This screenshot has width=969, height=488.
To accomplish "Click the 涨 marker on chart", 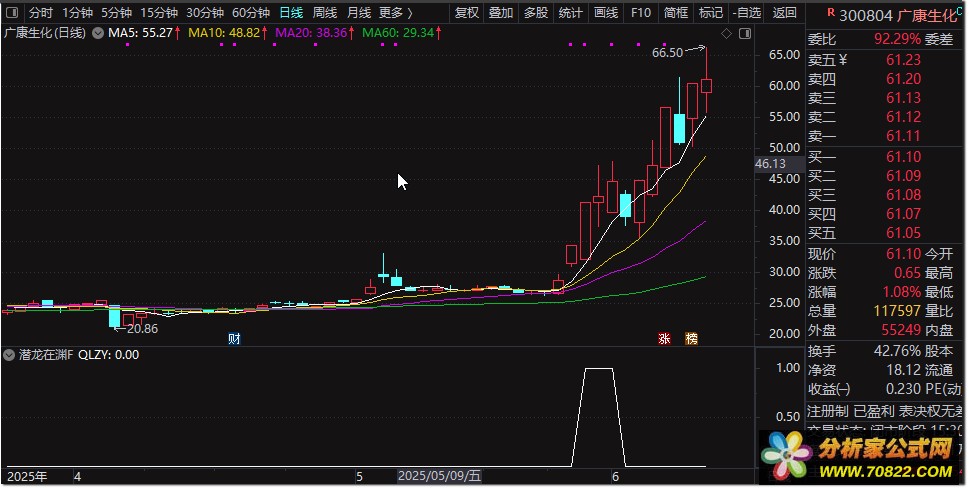I will [x=664, y=339].
